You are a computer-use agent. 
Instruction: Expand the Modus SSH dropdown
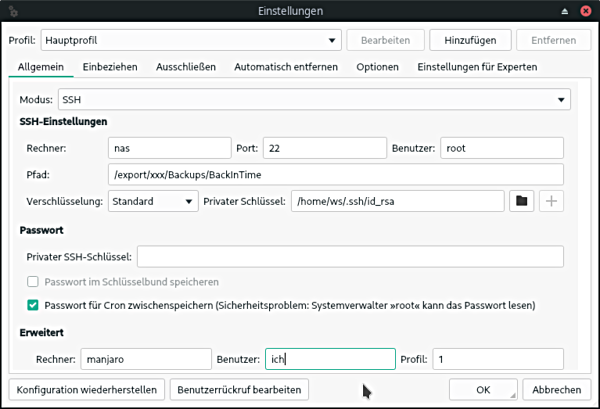(x=314, y=100)
